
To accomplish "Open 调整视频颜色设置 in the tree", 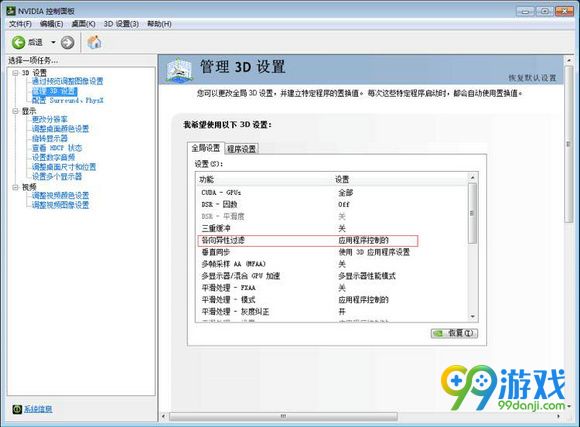I will pos(60,195).
